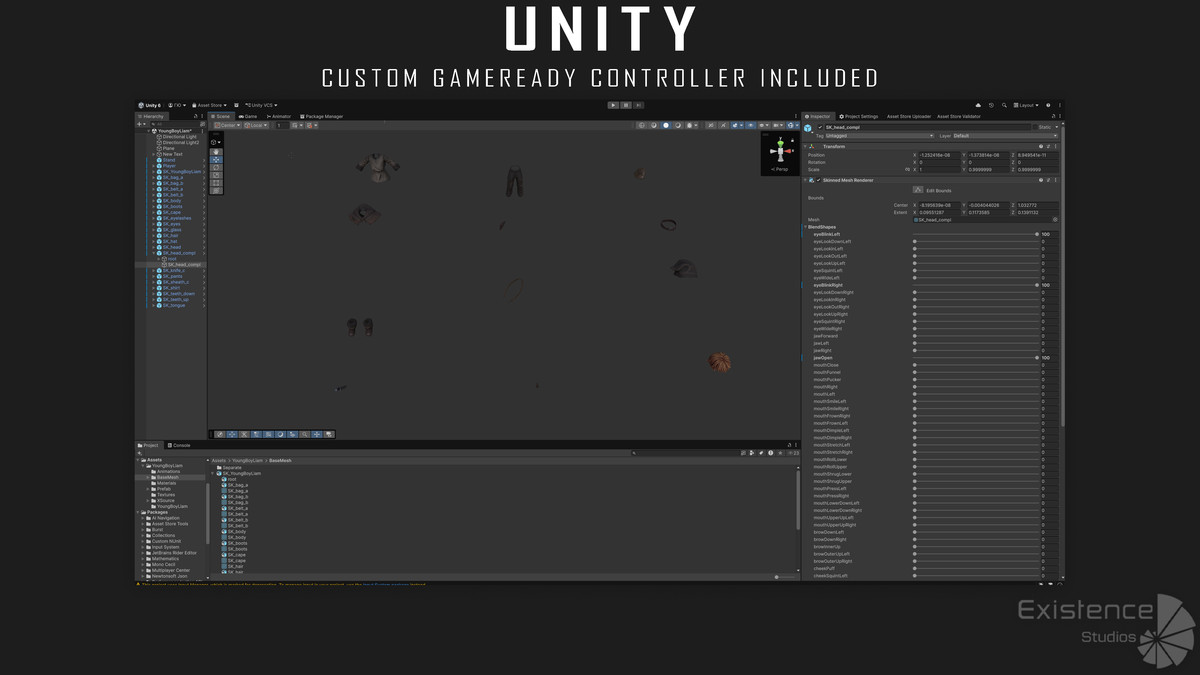
Task: Open the Local handle rotation dropdown
Action: (x=255, y=125)
